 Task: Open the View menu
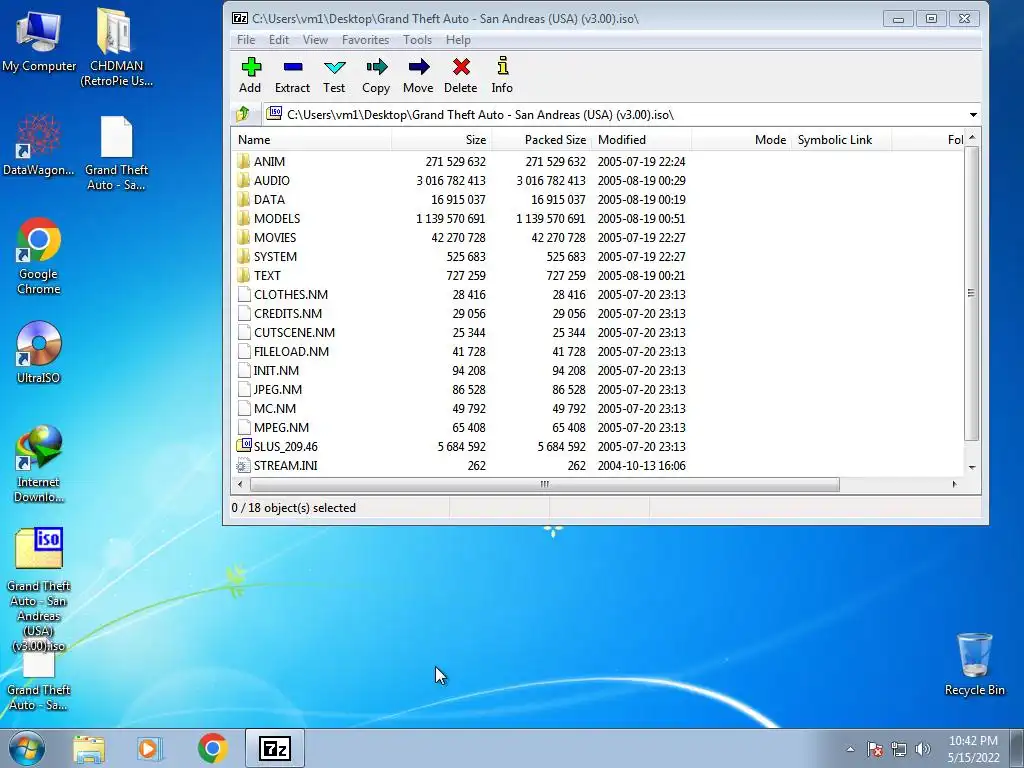(x=315, y=40)
